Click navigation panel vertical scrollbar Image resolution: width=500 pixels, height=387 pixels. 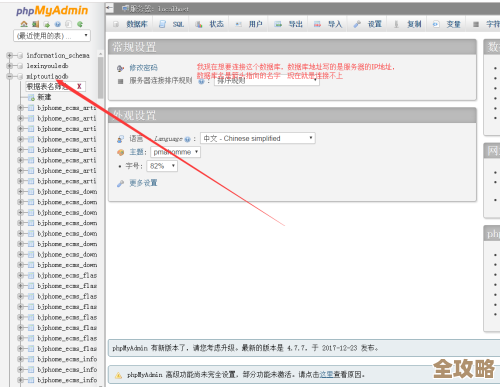[x=101, y=77]
